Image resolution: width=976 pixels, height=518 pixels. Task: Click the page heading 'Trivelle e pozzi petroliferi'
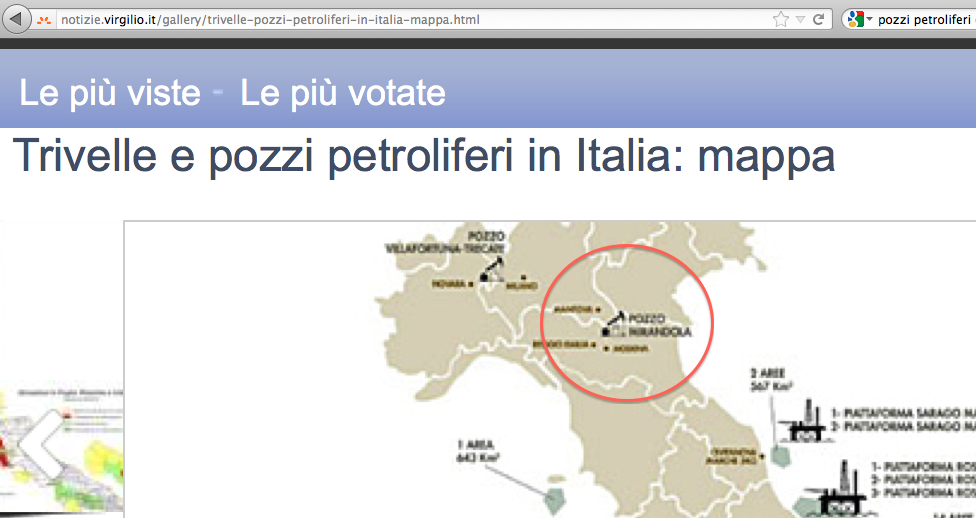[423, 156]
